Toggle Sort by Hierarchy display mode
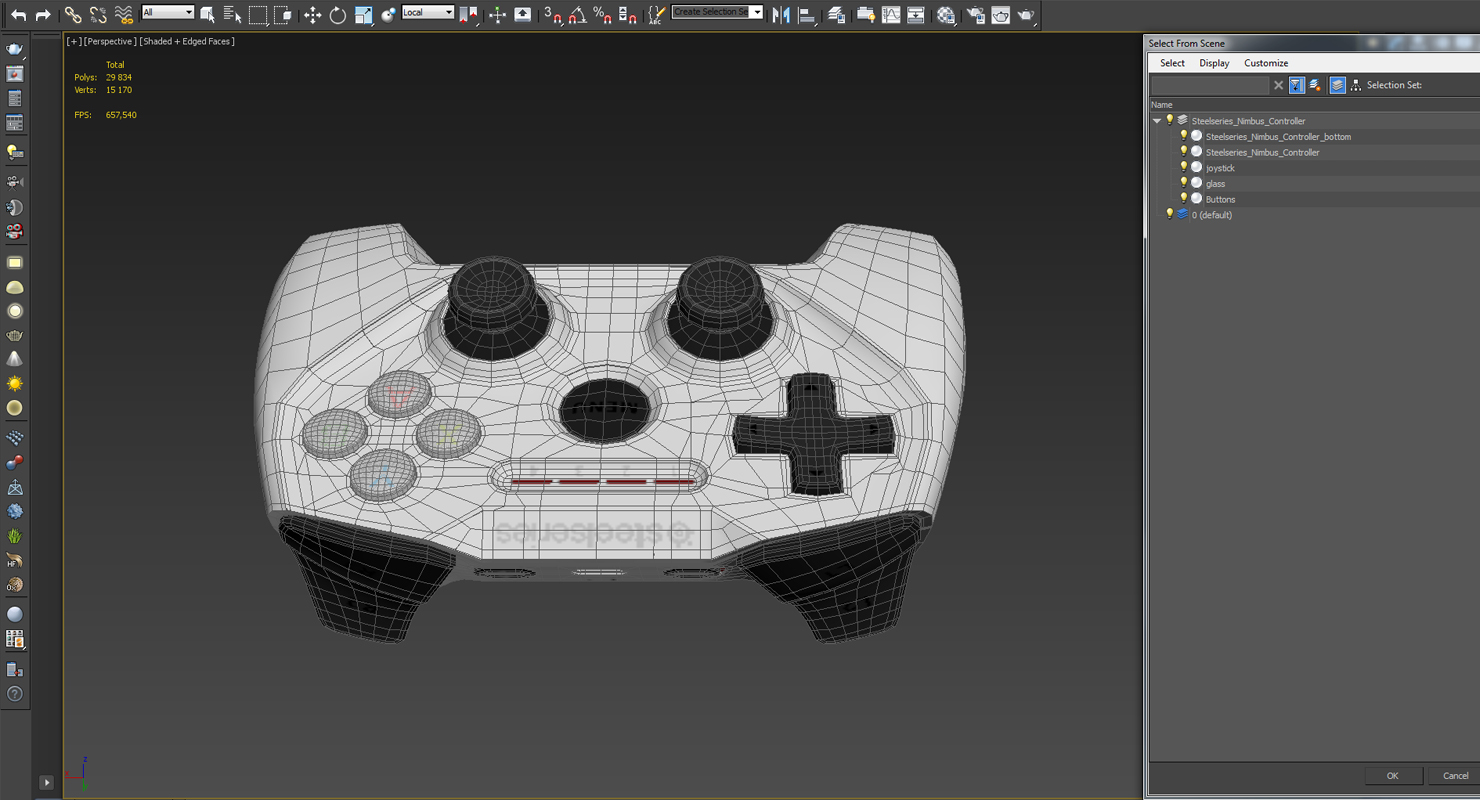The image size is (1480, 800). coord(1356,86)
